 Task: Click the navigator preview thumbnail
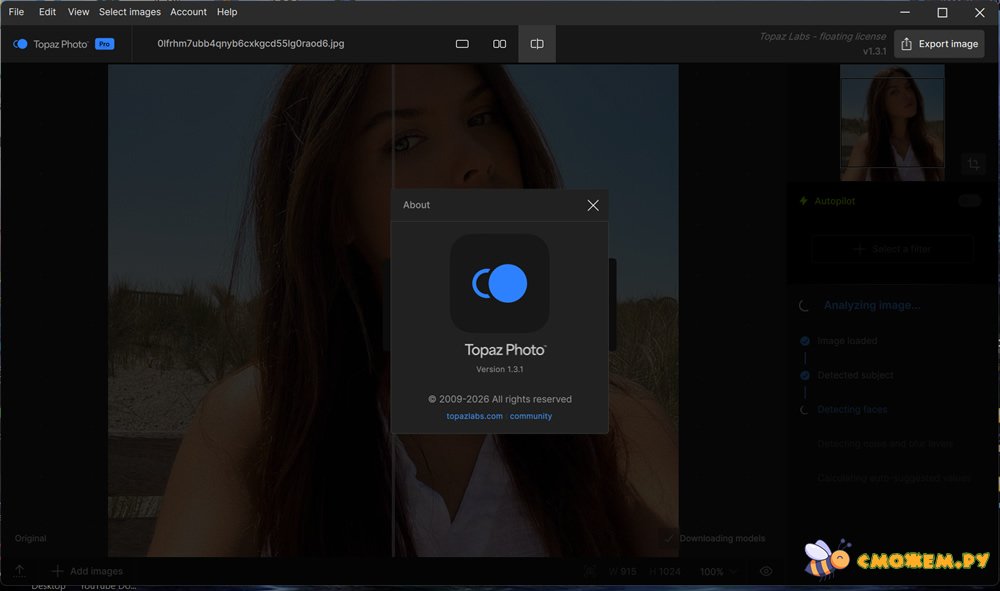click(892, 122)
